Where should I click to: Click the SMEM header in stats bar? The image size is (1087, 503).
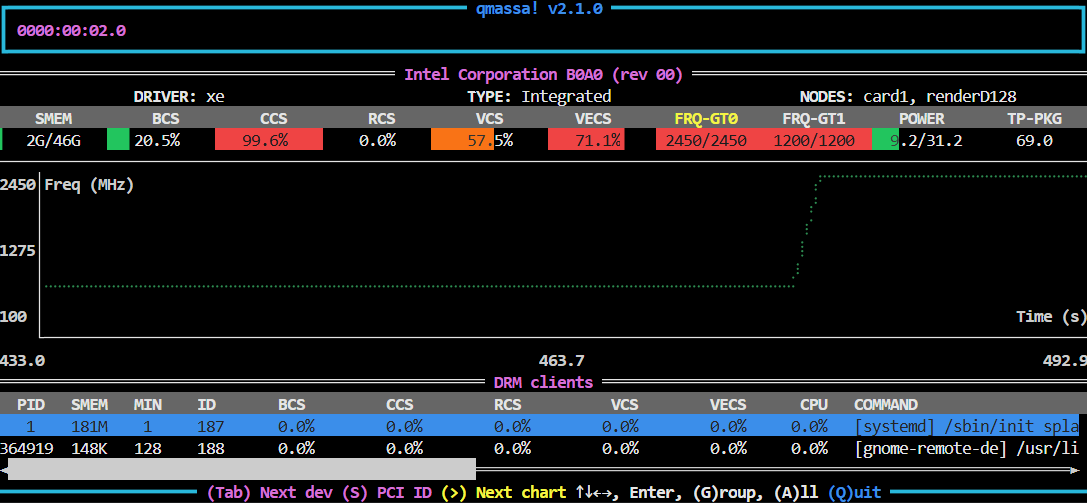pos(53,118)
